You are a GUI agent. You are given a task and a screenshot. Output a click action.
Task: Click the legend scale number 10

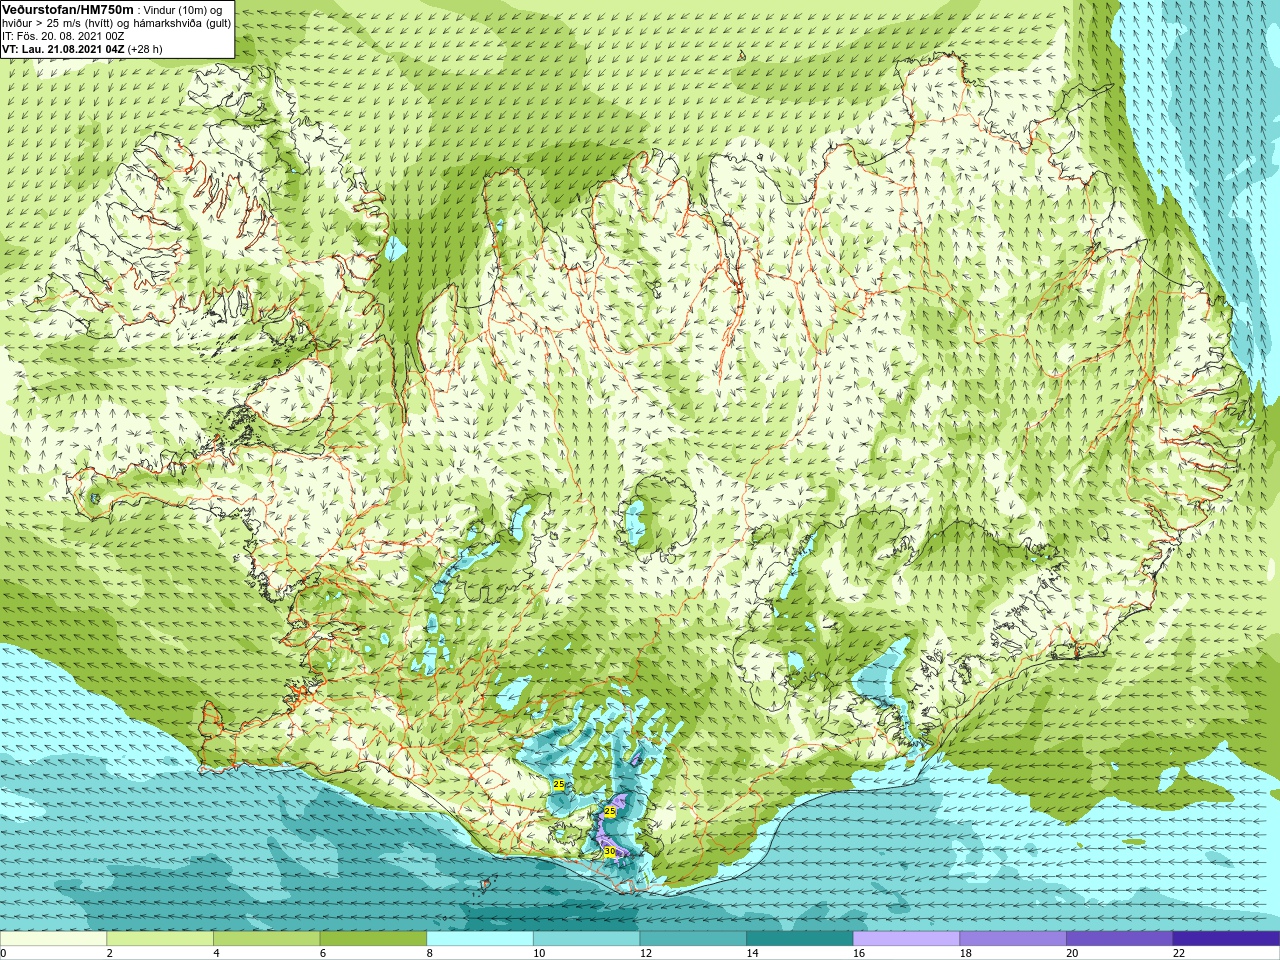click(x=539, y=953)
